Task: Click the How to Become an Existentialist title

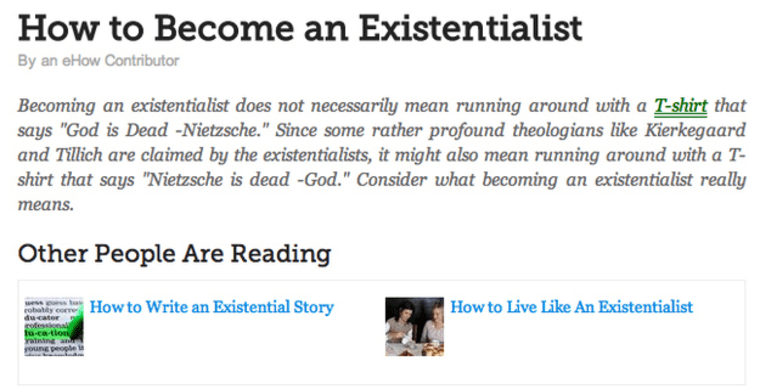Action: coord(300,28)
